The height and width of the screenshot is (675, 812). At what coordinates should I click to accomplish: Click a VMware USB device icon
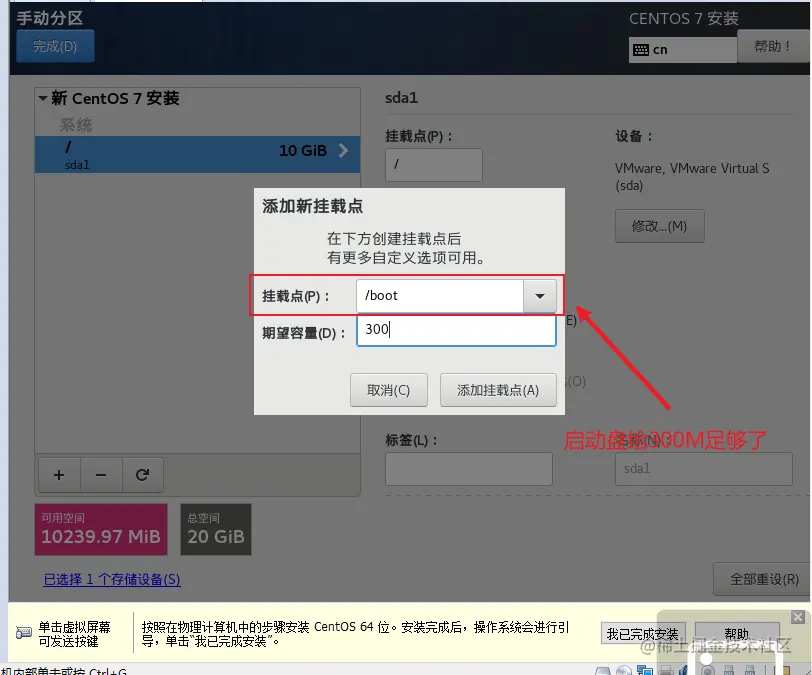(727, 670)
